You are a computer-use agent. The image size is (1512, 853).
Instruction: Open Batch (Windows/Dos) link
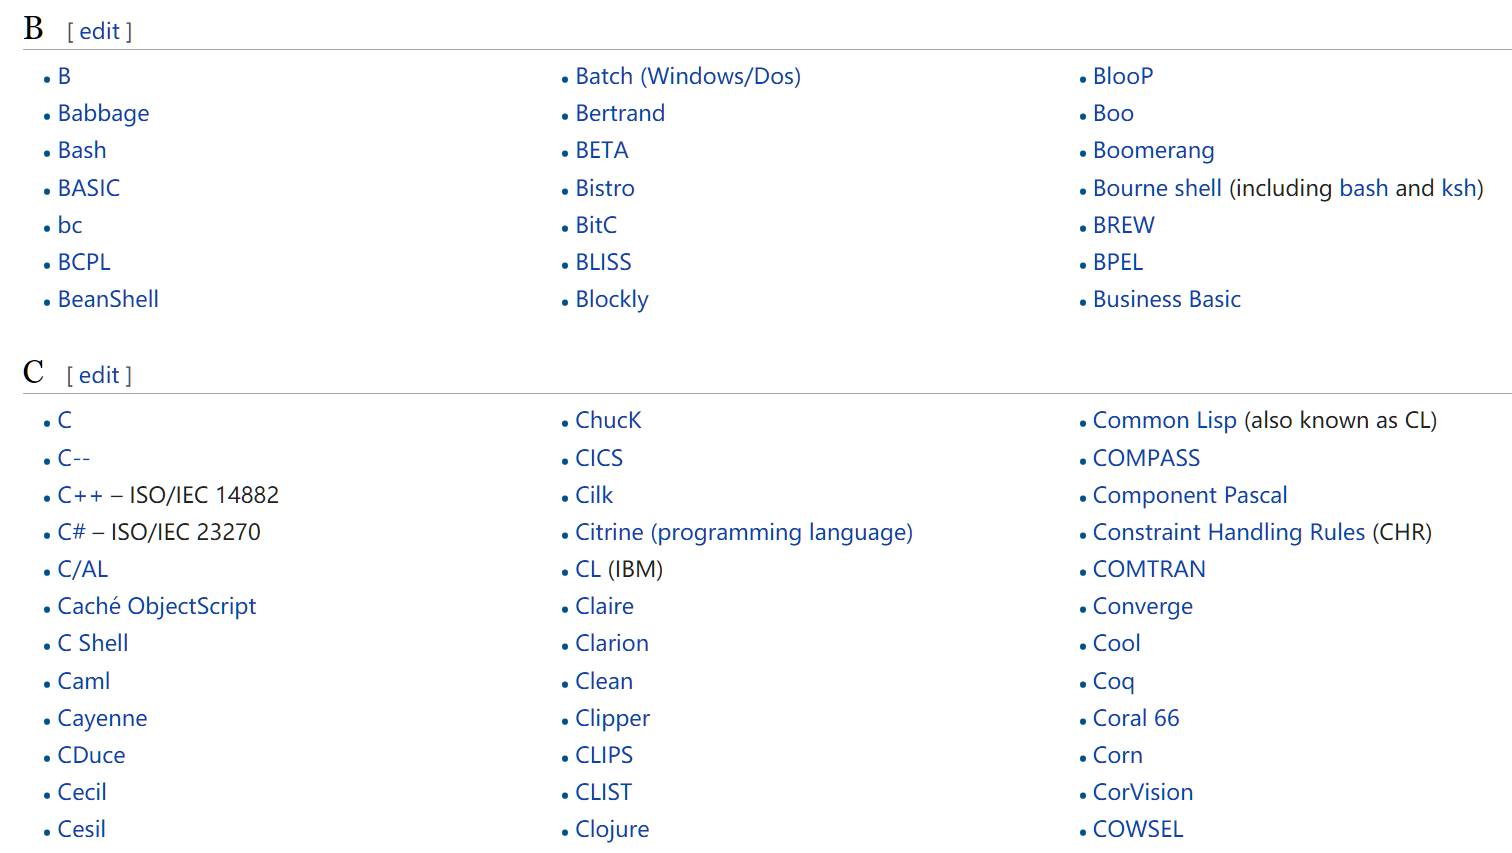pyautogui.click(x=688, y=76)
